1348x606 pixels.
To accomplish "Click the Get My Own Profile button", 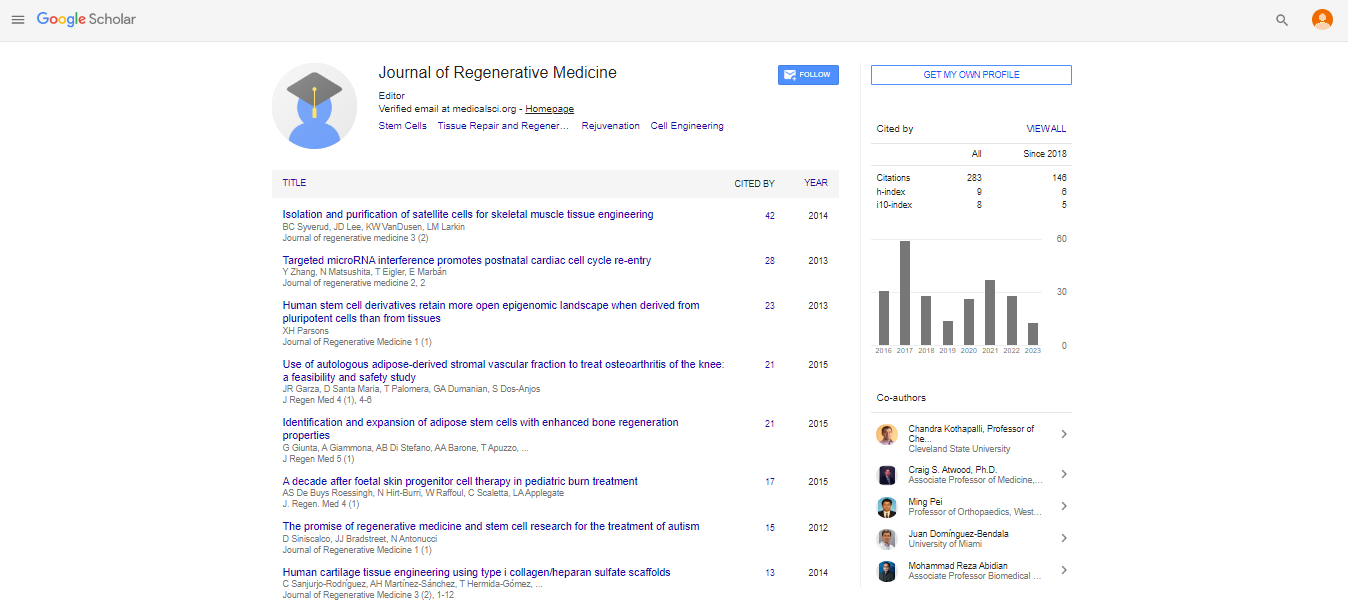I will (971, 75).
